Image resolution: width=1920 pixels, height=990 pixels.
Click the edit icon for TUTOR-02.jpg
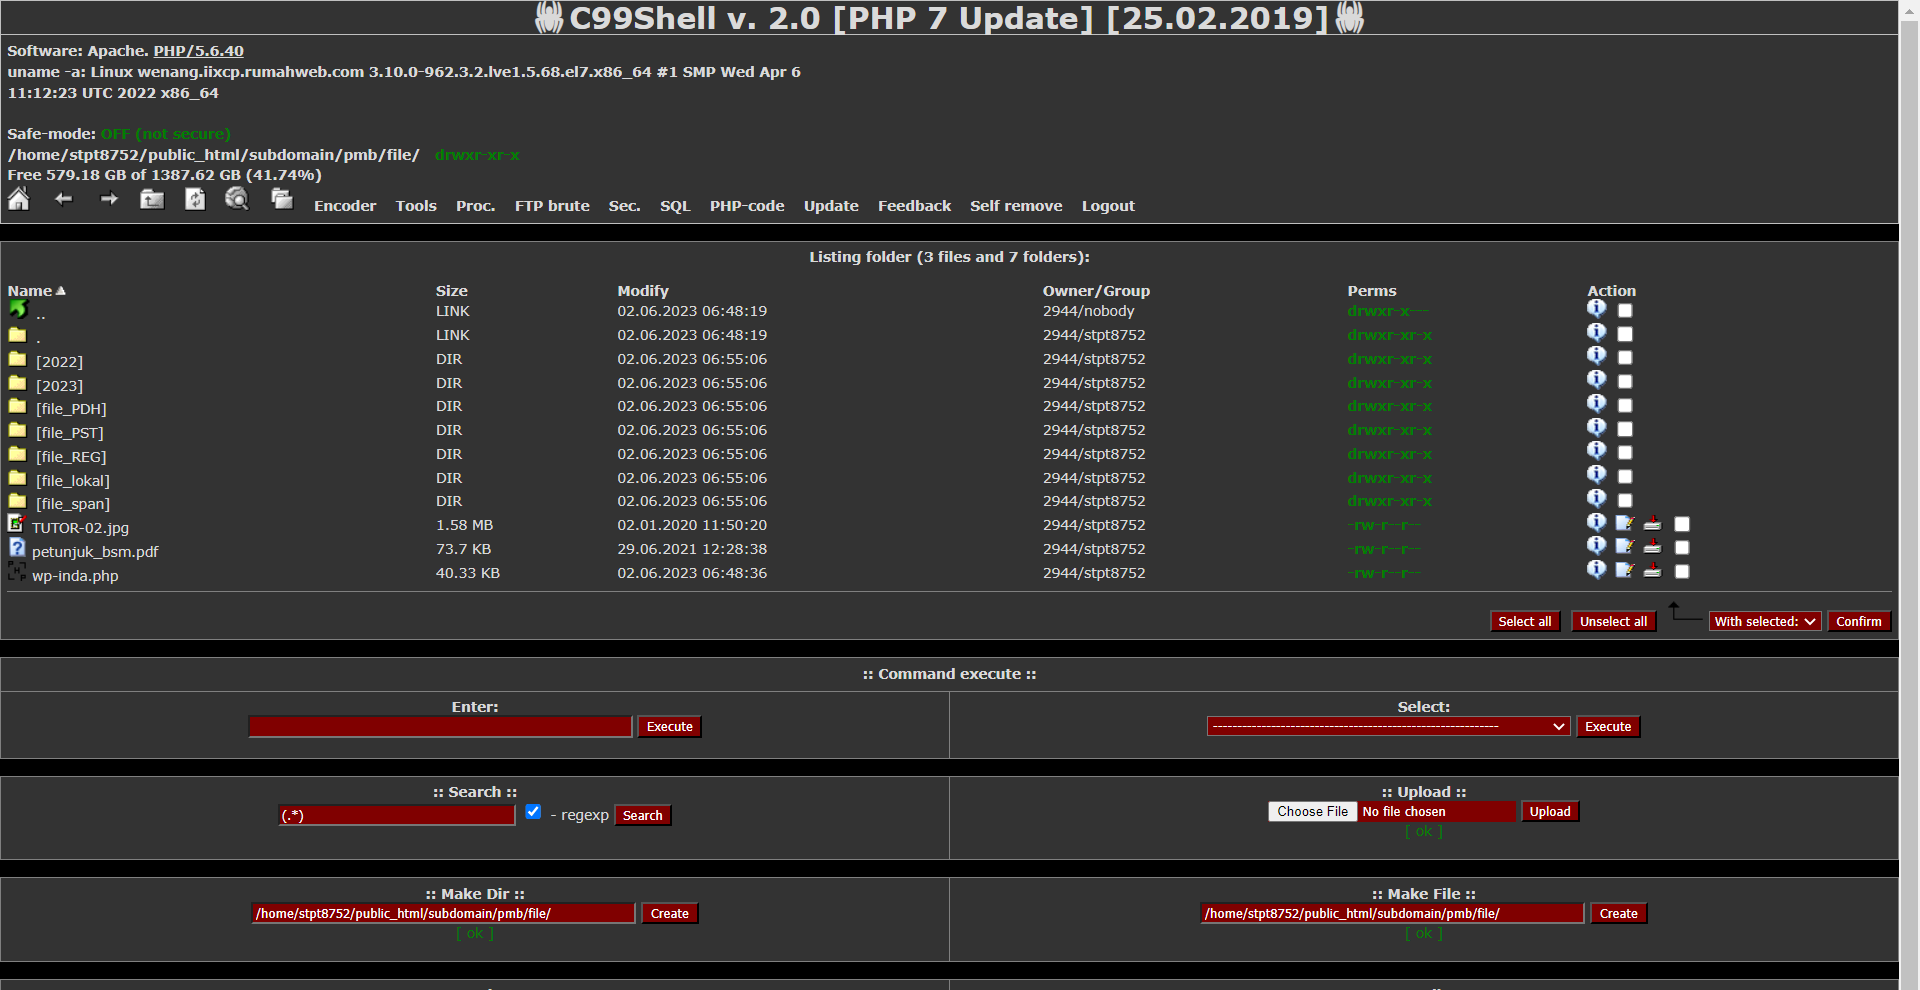(1624, 523)
